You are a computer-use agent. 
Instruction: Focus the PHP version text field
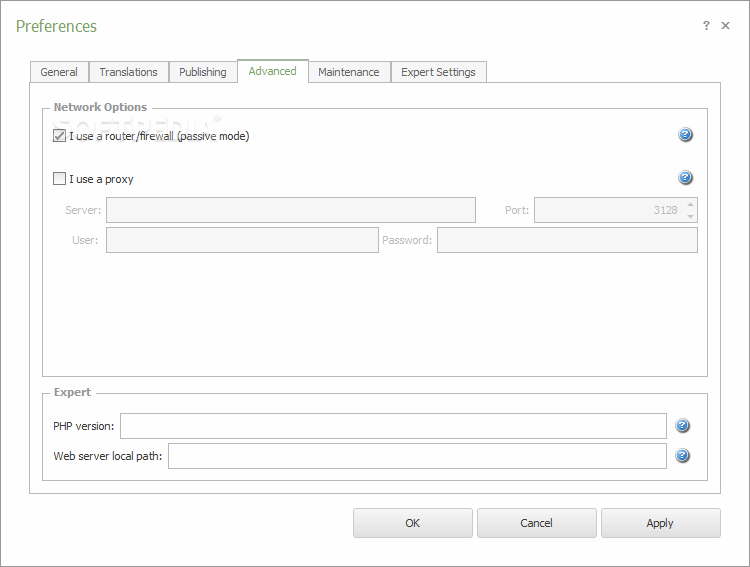point(392,426)
